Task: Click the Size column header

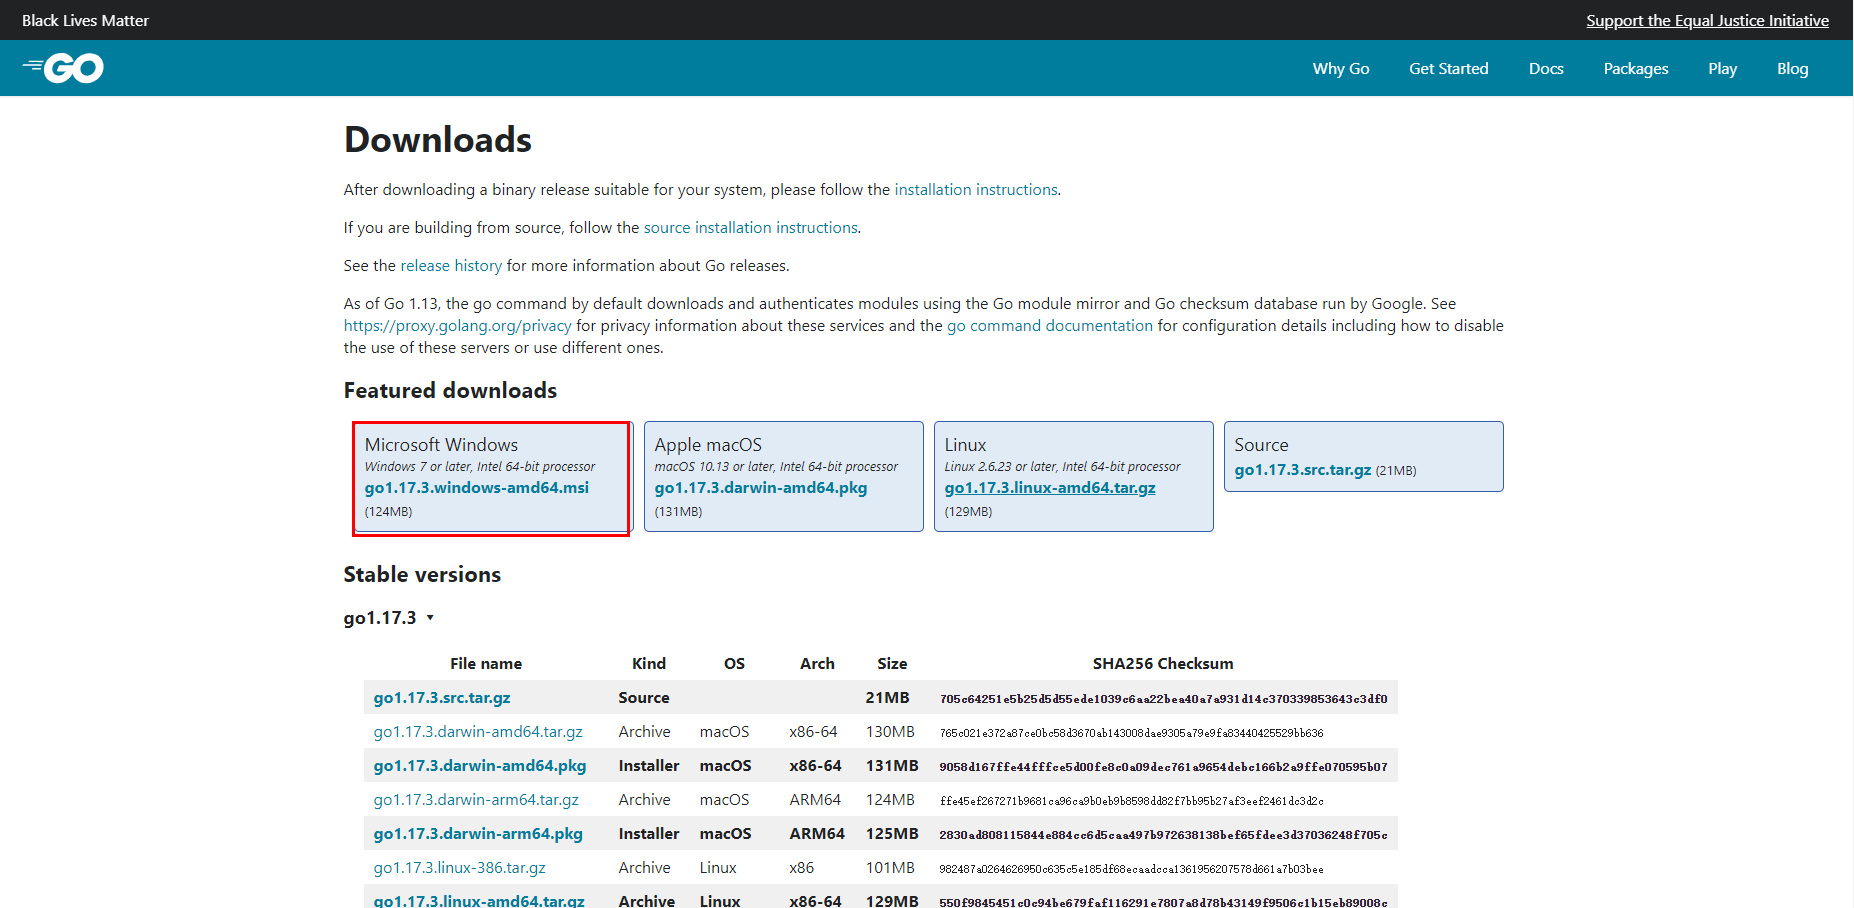Action: tap(892, 664)
